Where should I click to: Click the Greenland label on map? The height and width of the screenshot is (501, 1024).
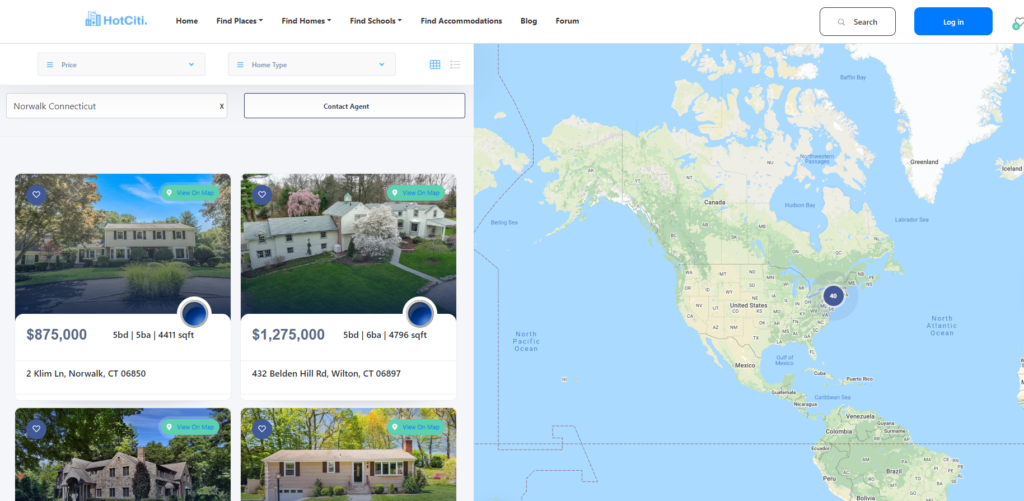tap(924, 162)
